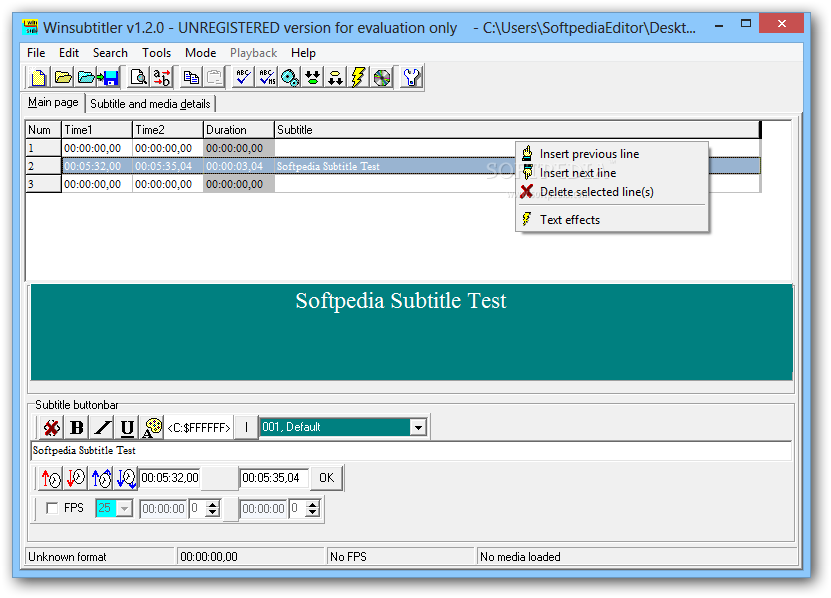Click the cyan disc with gears icon
The image size is (831, 598).
pyautogui.click(x=289, y=77)
